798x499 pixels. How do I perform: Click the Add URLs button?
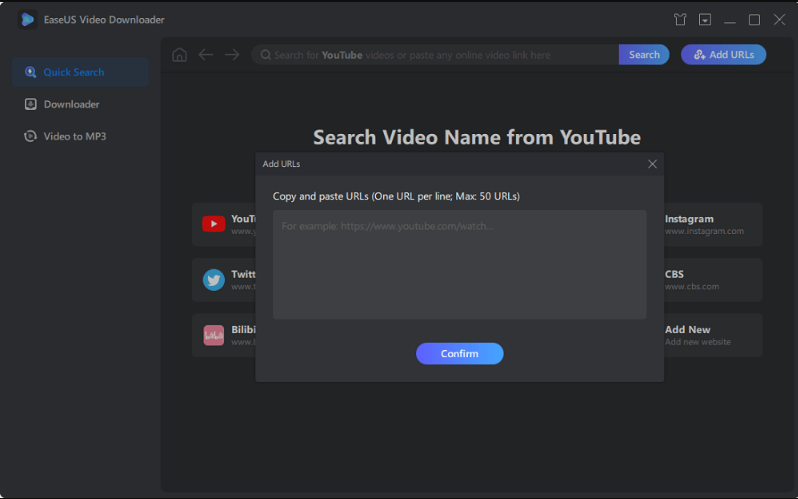pyautogui.click(x=724, y=55)
